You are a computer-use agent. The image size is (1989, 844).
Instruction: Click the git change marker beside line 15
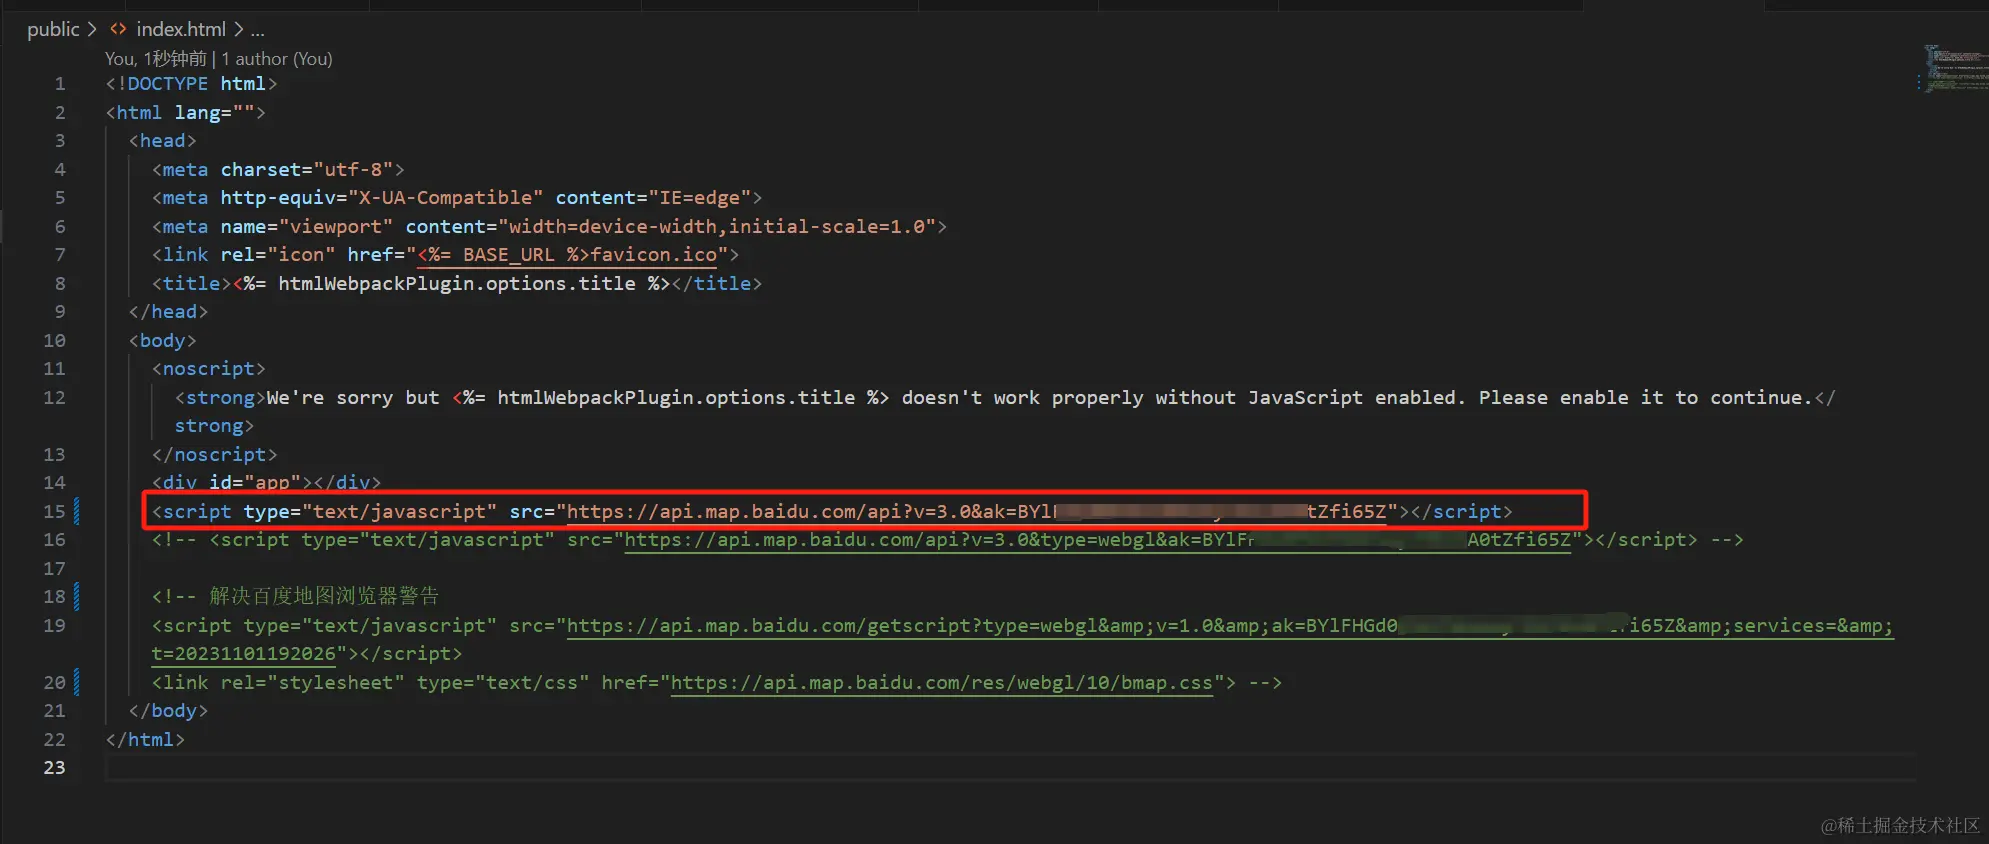point(77,512)
